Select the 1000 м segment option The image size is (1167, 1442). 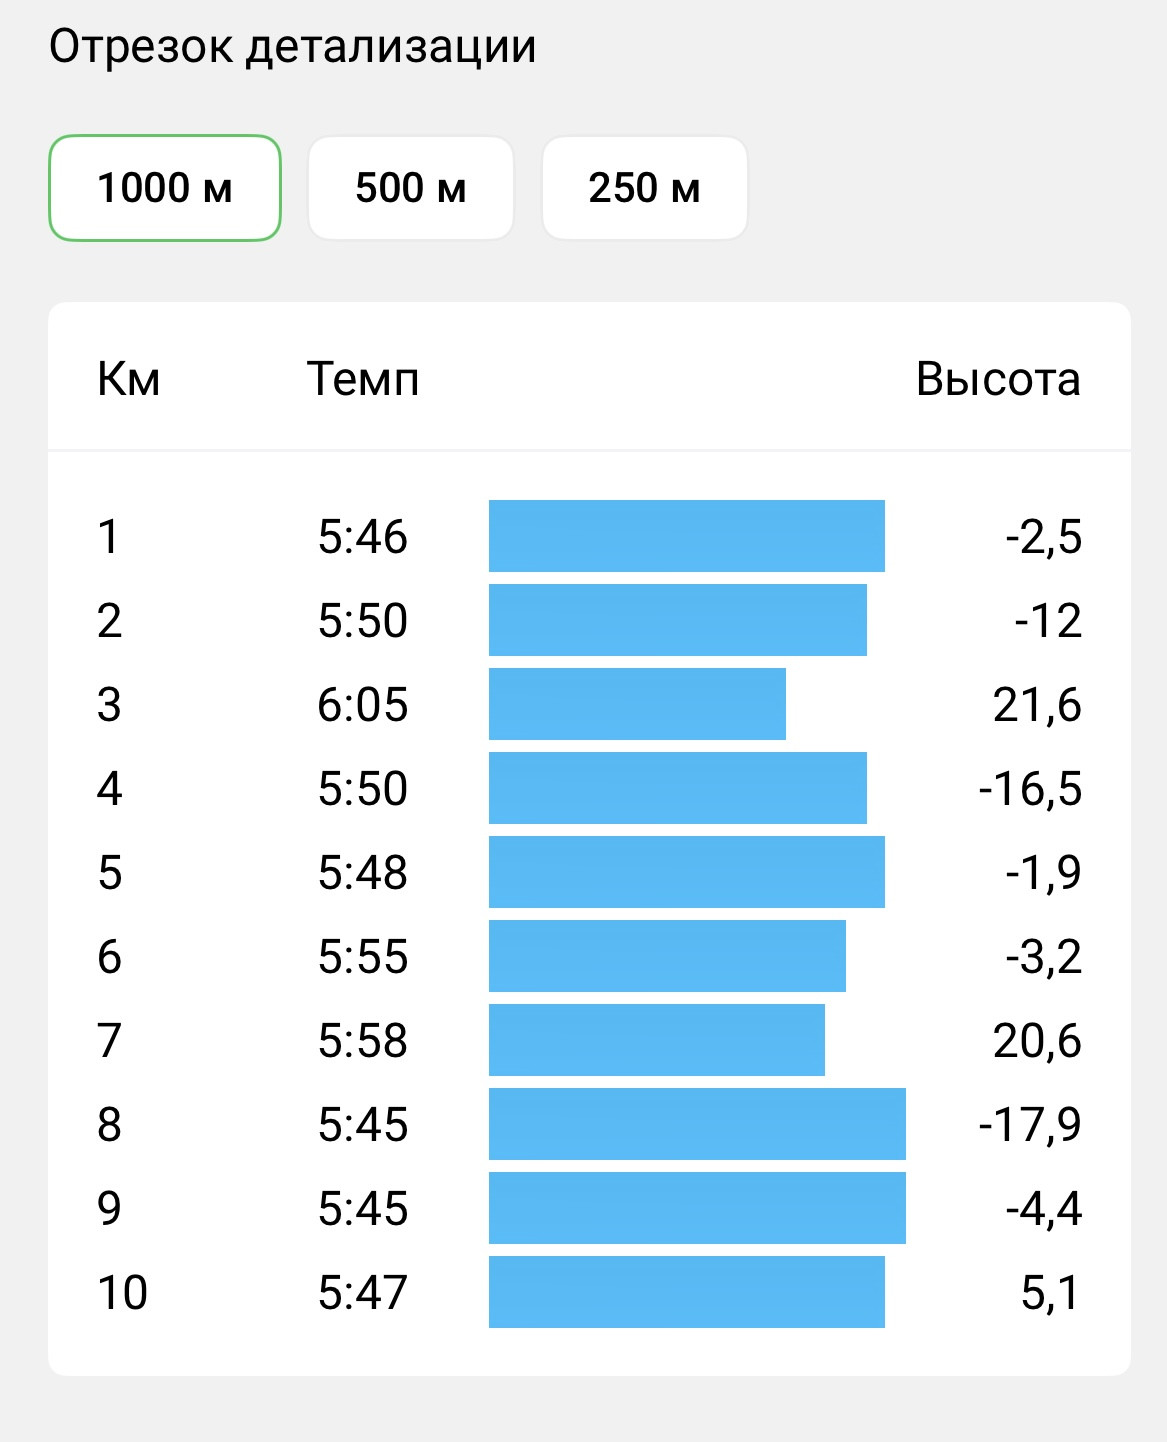(x=165, y=188)
